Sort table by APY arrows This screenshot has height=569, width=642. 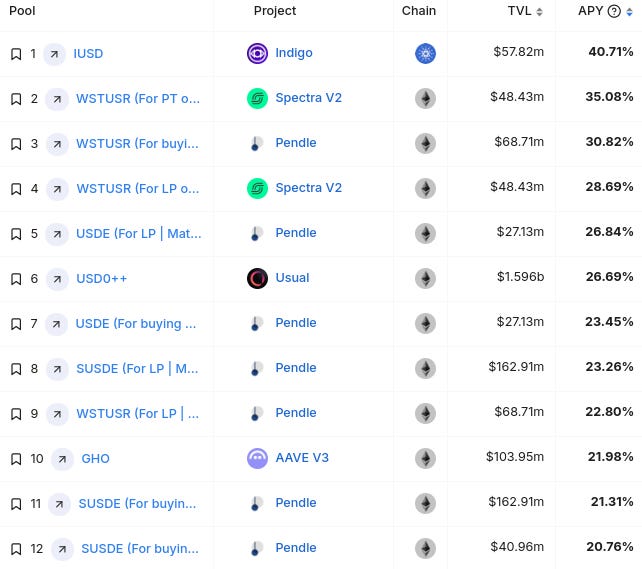[630, 12]
